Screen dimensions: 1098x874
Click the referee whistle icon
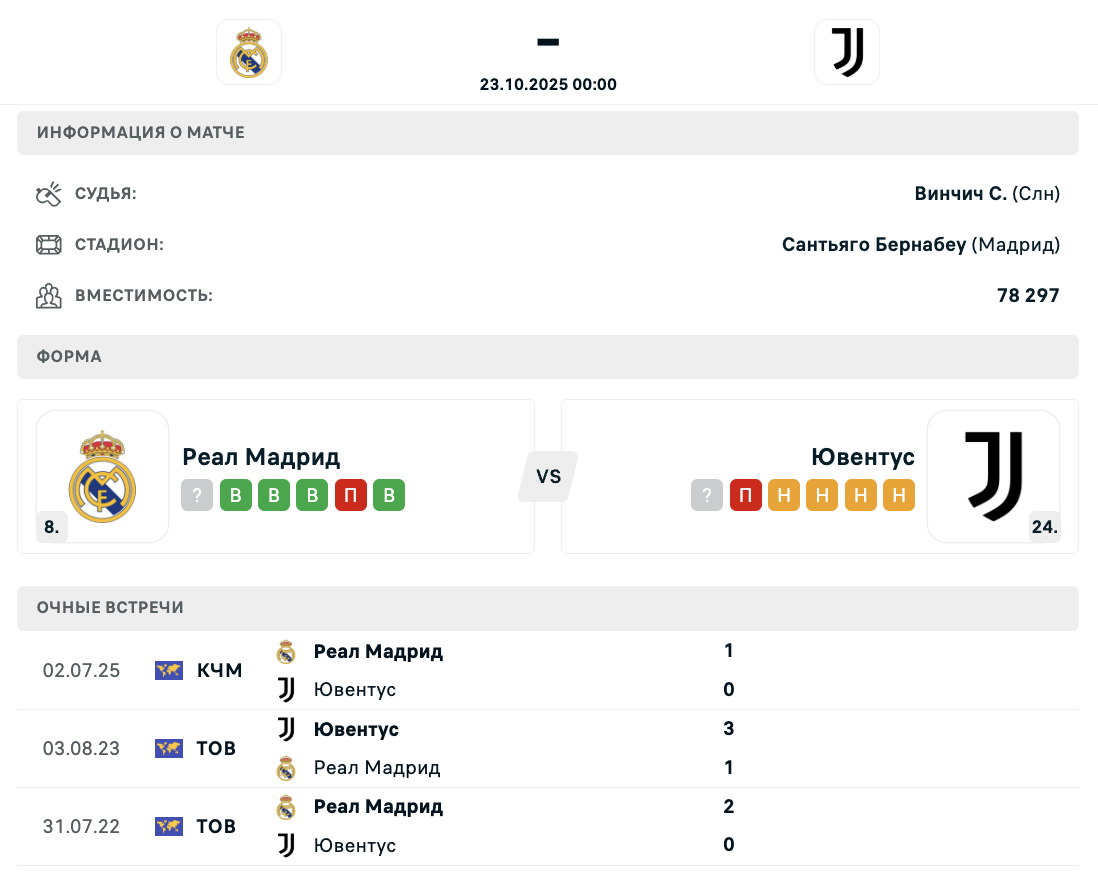49,194
